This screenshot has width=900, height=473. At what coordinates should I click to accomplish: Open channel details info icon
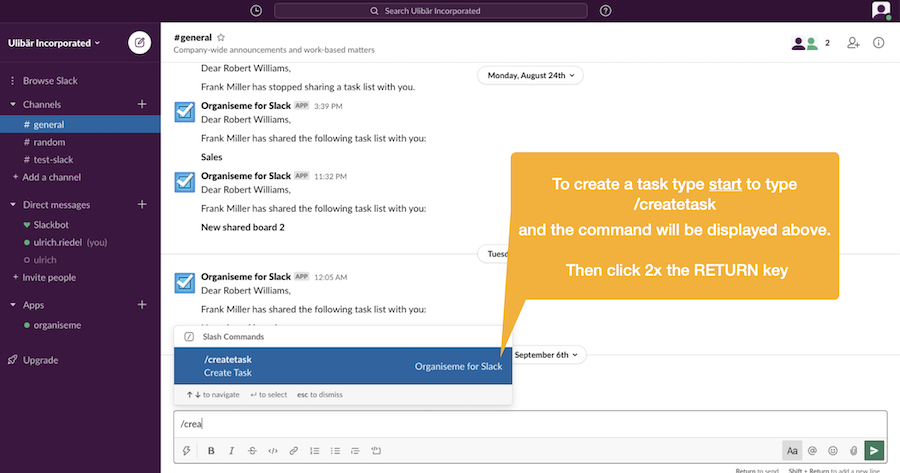click(x=879, y=42)
